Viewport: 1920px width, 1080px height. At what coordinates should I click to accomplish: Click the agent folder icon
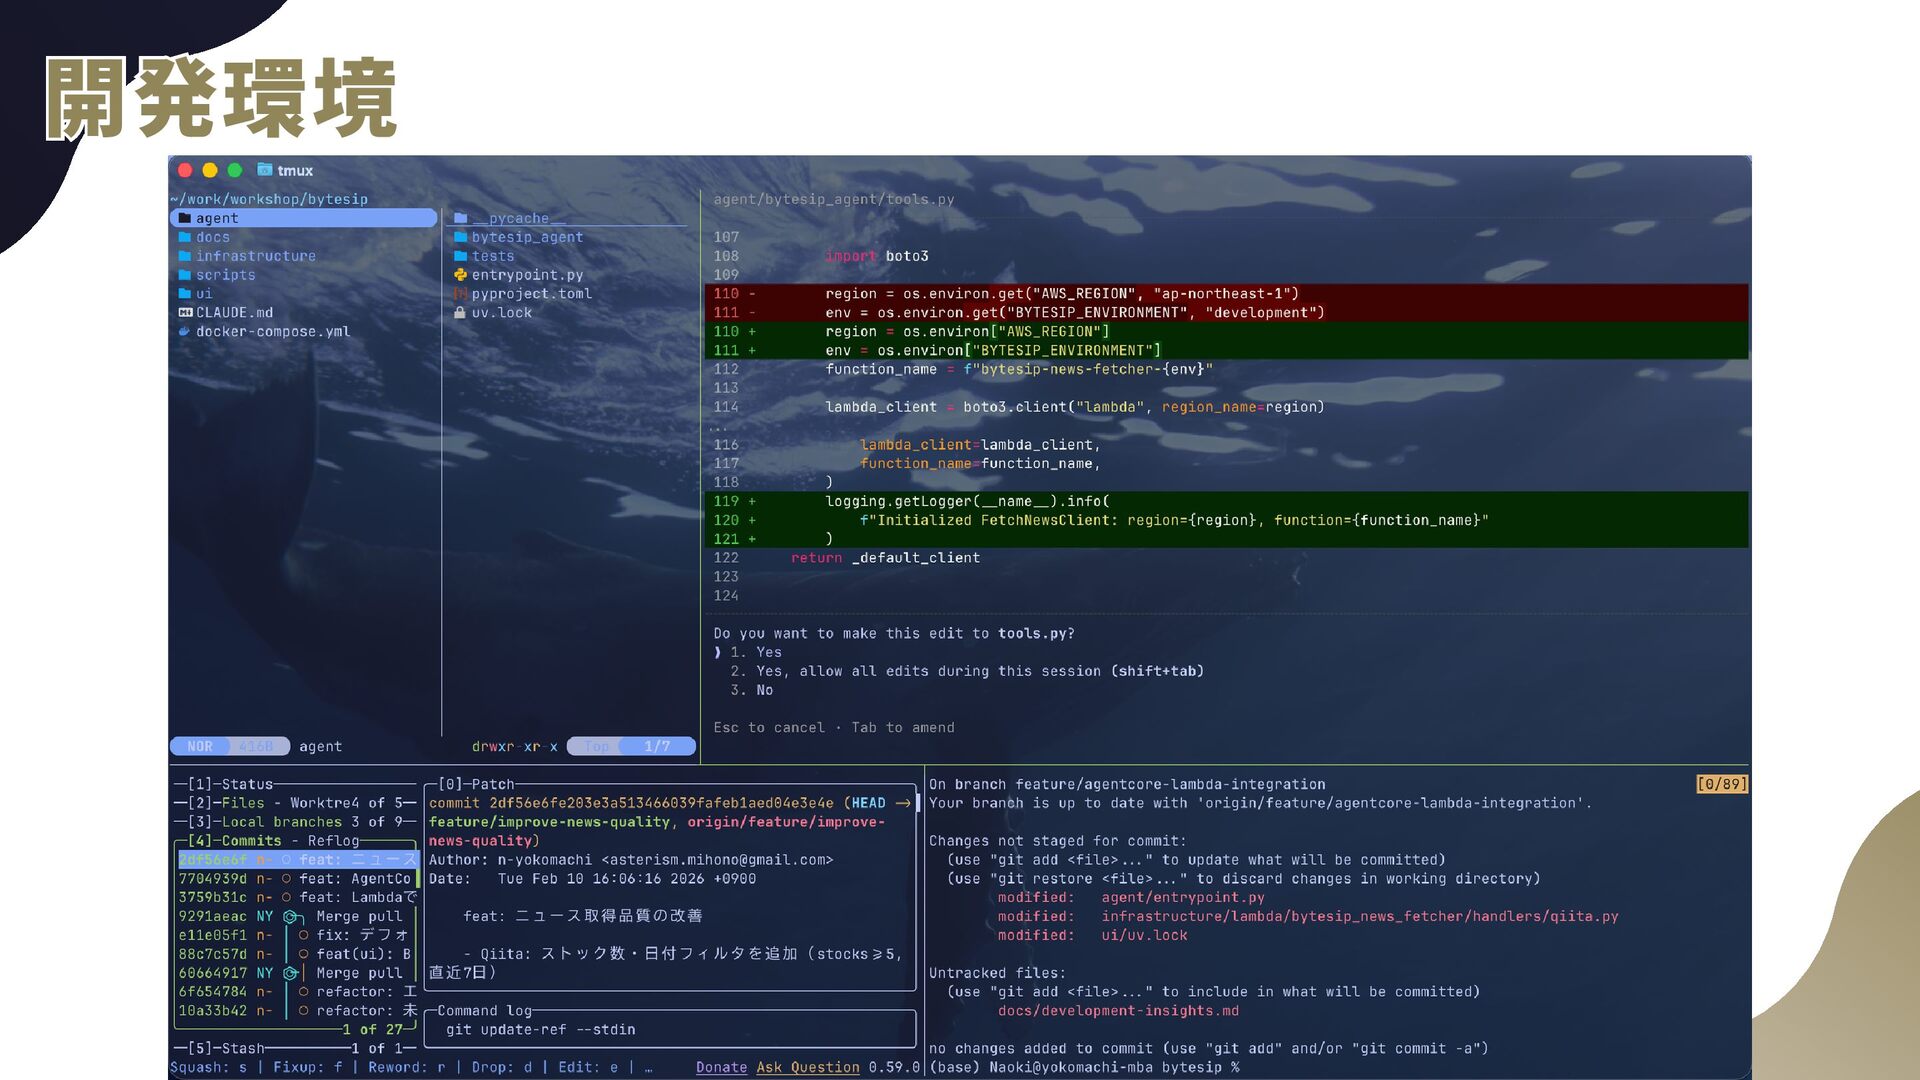(184, 218)
